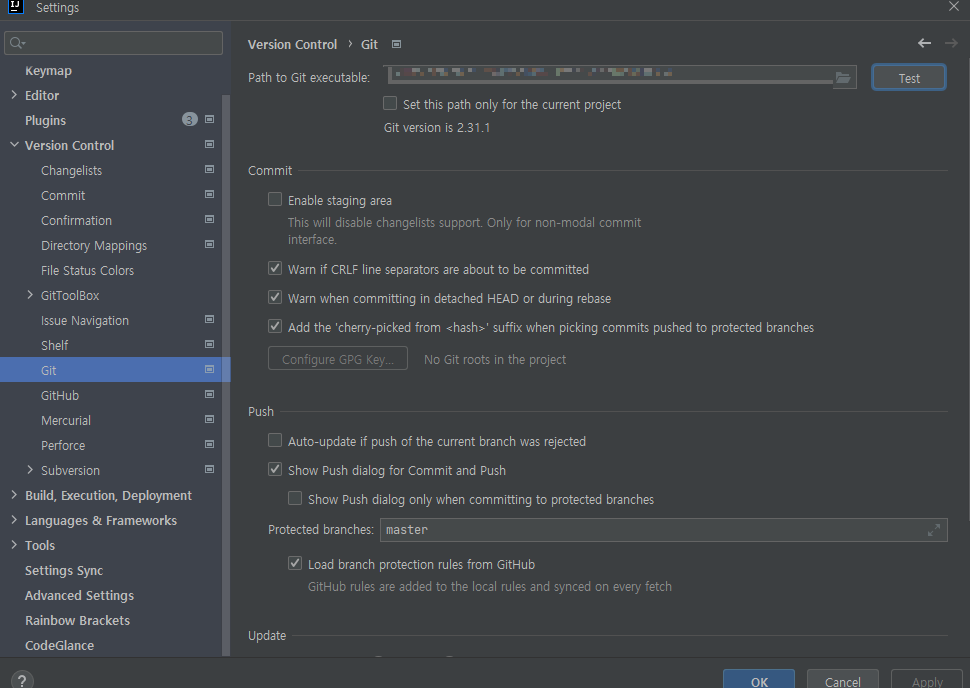Click the browse folder icon for Git path
Screen dimensions: 970x688
(x=843, y=77)
